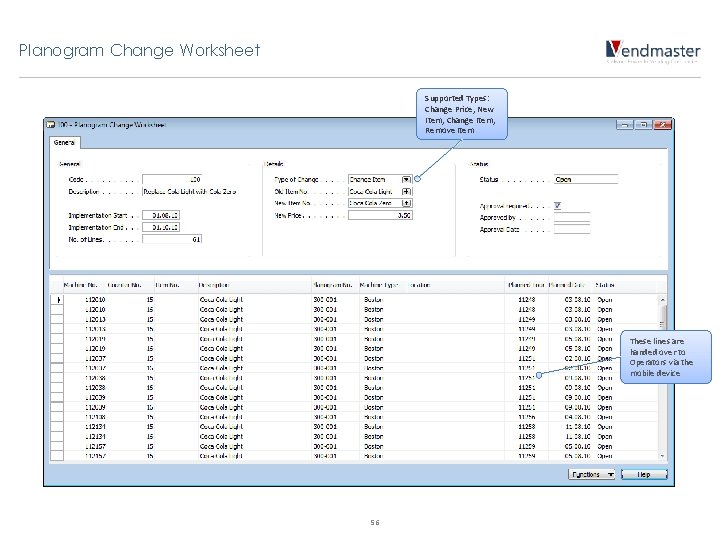Click the Code input field
The height and width of the screenshot is (540, 720).
pyautogui.click(x=172, y=180)
